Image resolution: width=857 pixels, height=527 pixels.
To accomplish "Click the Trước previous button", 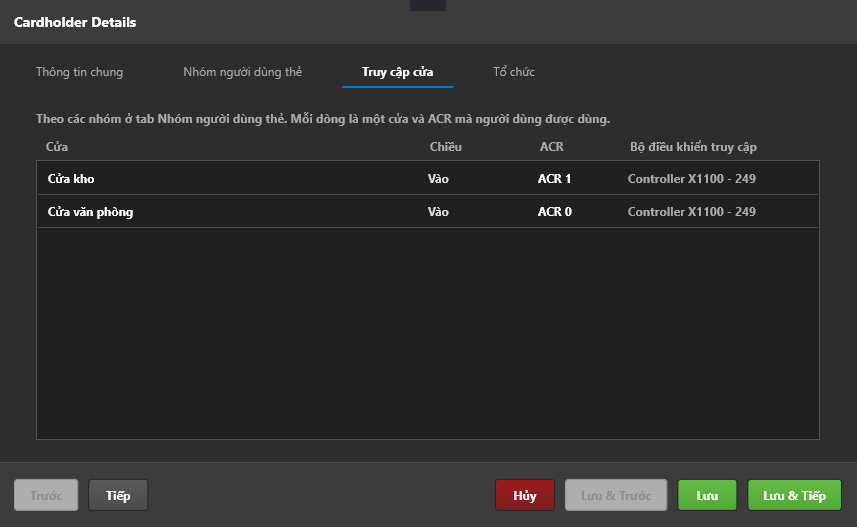I will [46, 495].
